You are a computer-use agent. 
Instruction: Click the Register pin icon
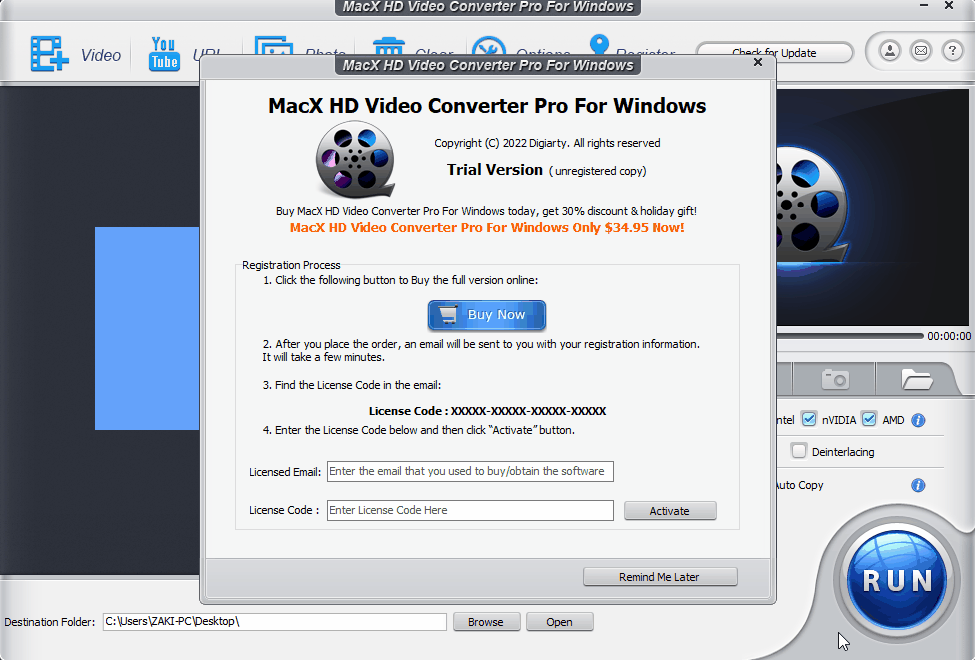point(599,44)
